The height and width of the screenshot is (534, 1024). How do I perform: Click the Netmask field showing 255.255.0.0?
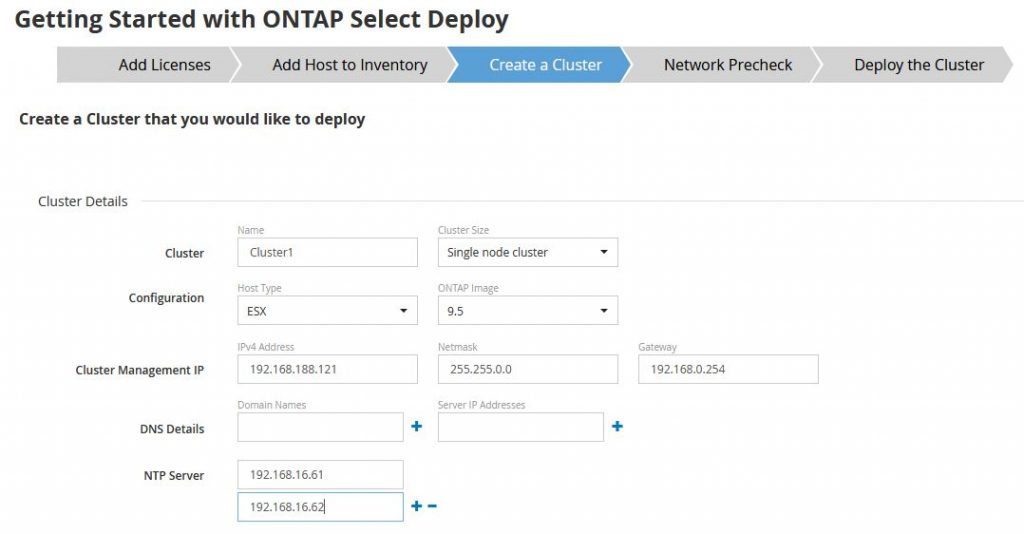528,369
